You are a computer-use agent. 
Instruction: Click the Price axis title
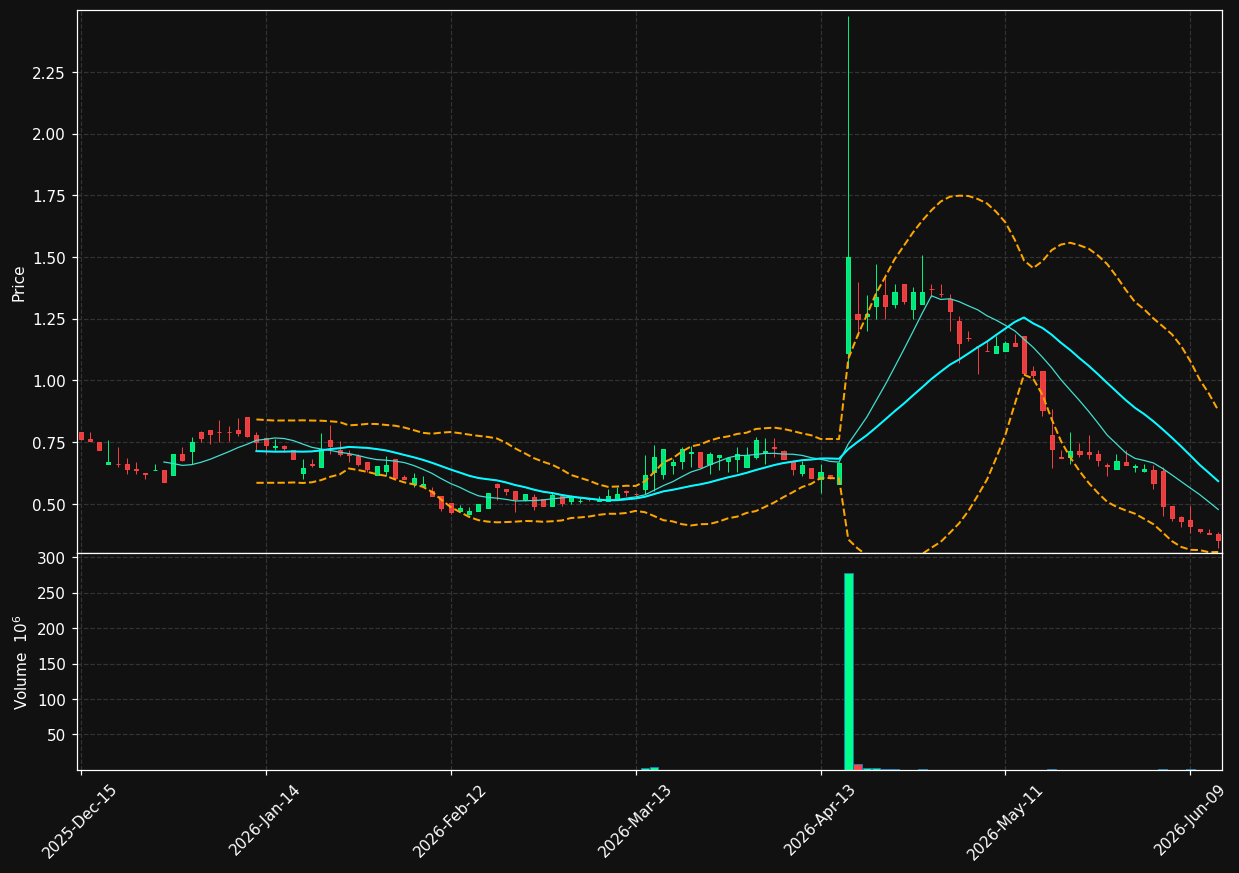(x=19, y=283)
